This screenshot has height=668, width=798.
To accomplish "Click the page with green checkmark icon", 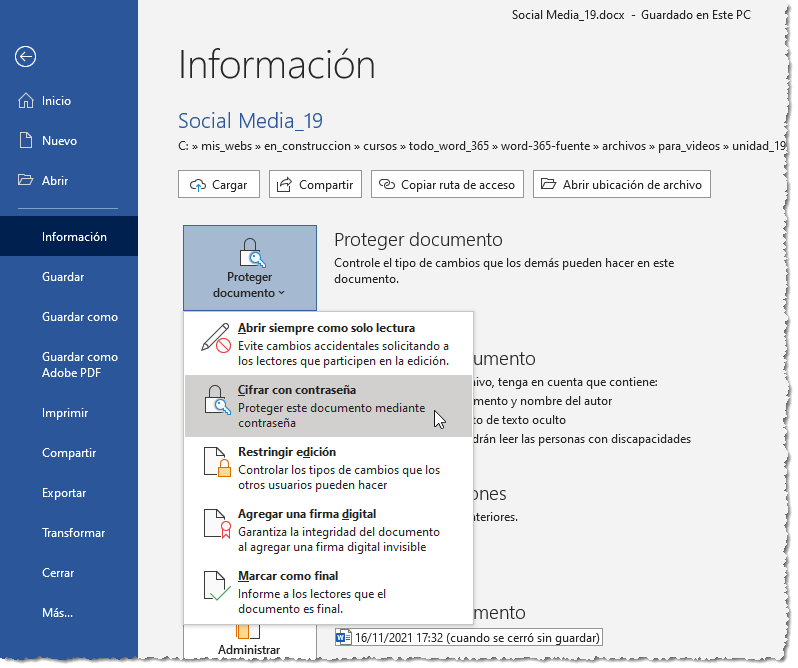I will (x=216, y=586).
